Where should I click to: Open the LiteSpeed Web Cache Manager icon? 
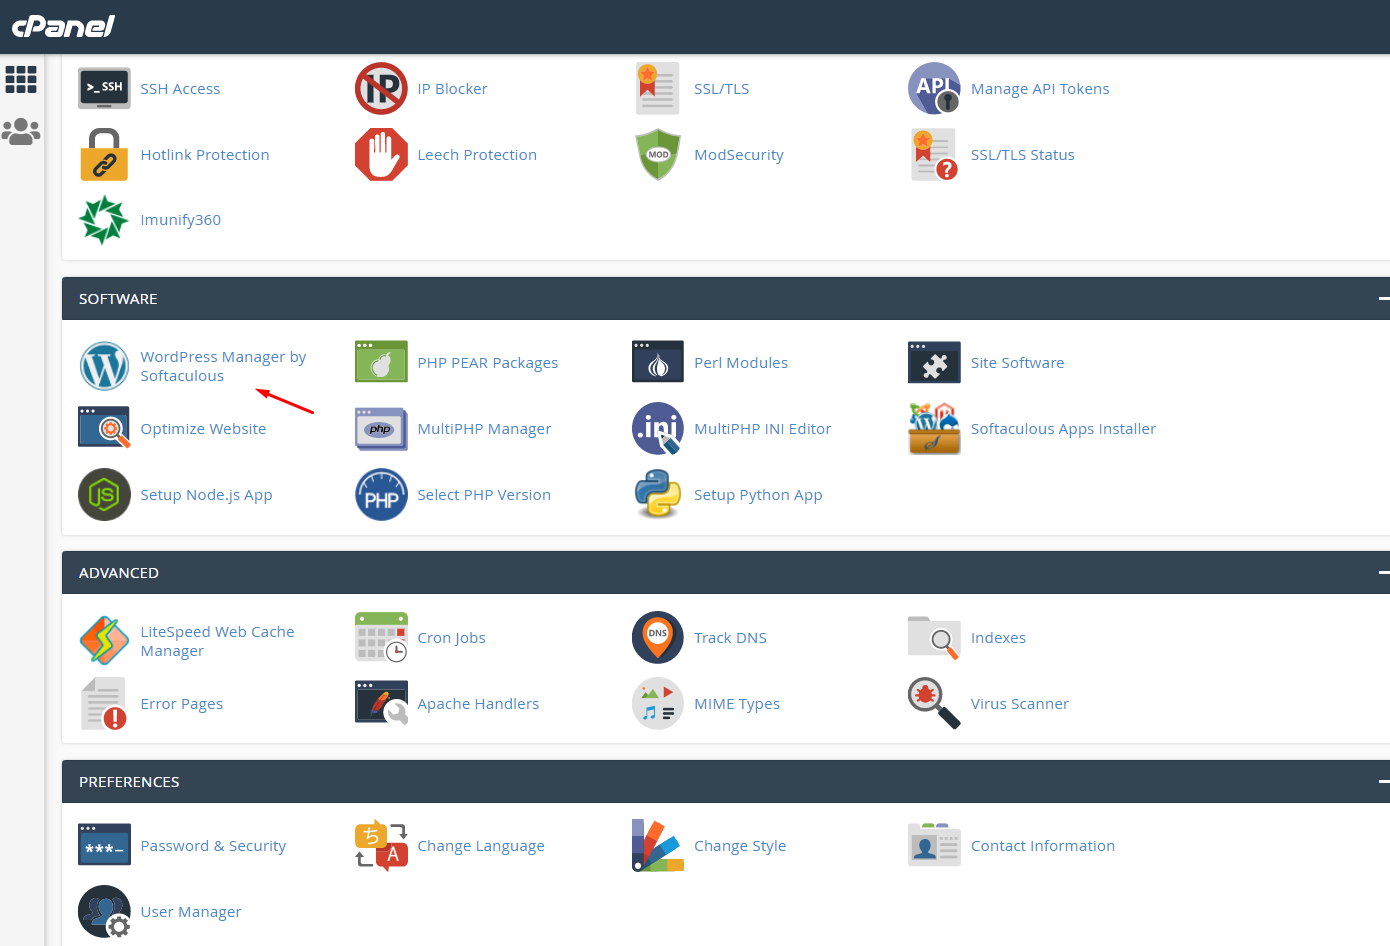tap(104, 641)
